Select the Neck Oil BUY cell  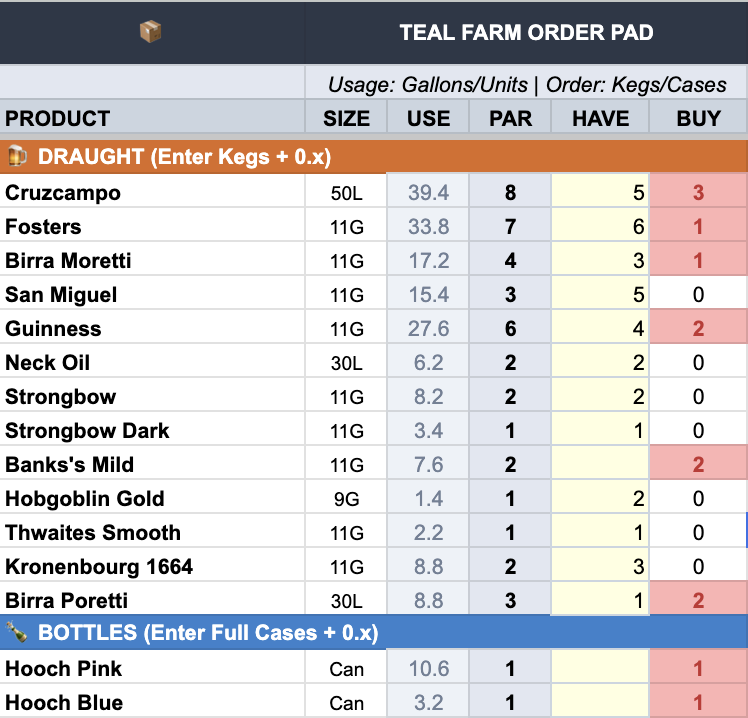pos(698,363)
